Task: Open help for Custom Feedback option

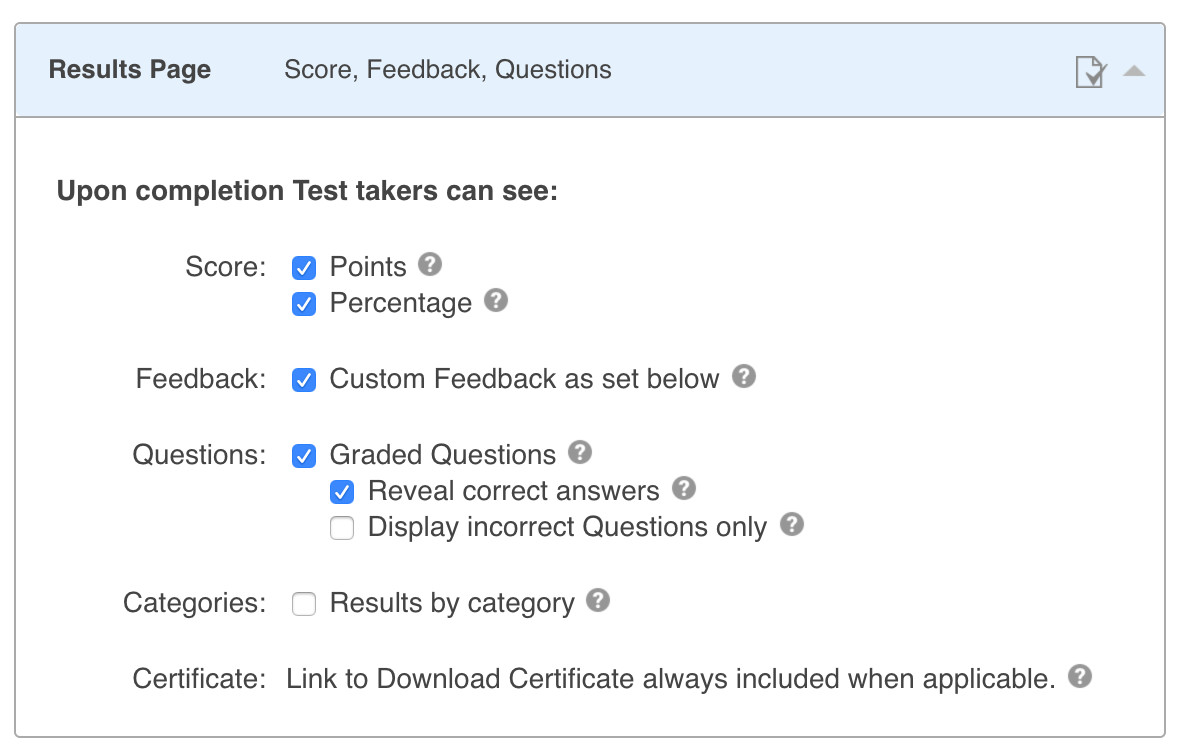Action: [x=744, y=377]
